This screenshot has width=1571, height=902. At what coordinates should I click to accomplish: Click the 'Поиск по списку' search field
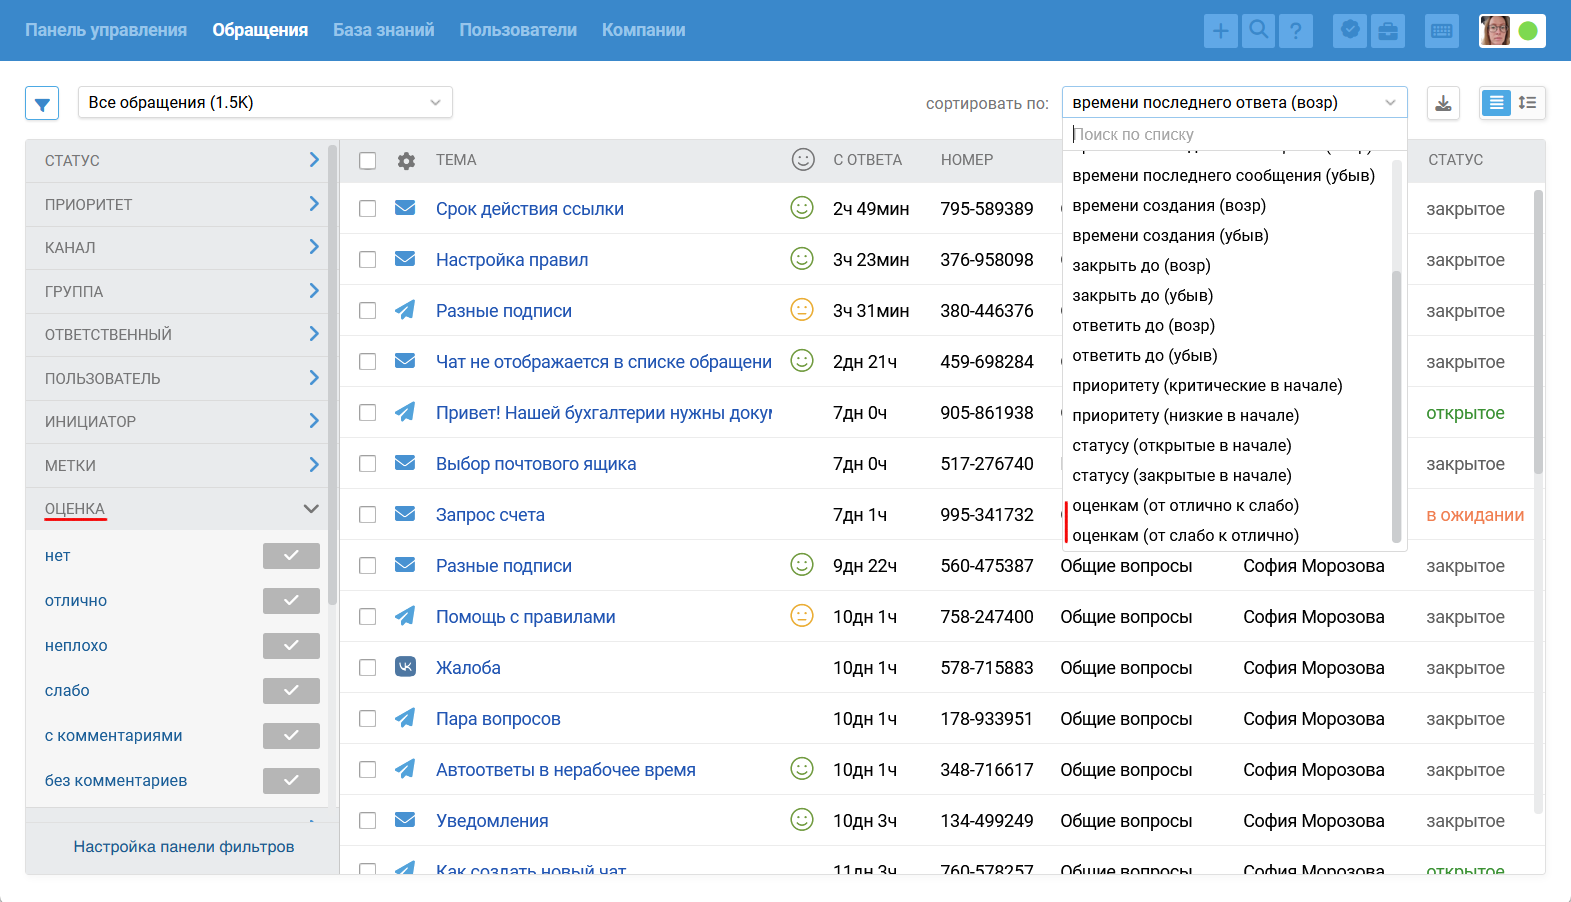pos(1233,134)
